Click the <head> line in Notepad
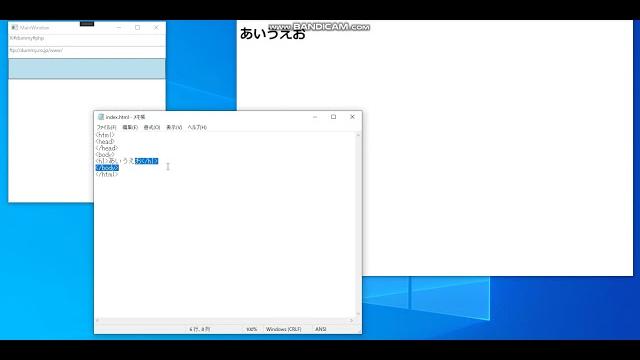 click(105, 142)
